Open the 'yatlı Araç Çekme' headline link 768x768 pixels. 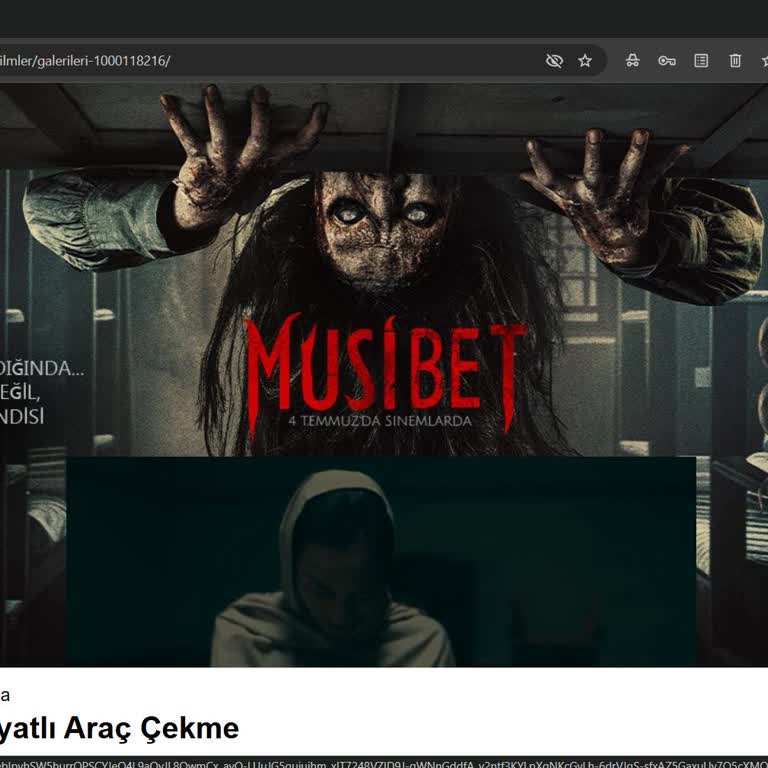[119, 728]
